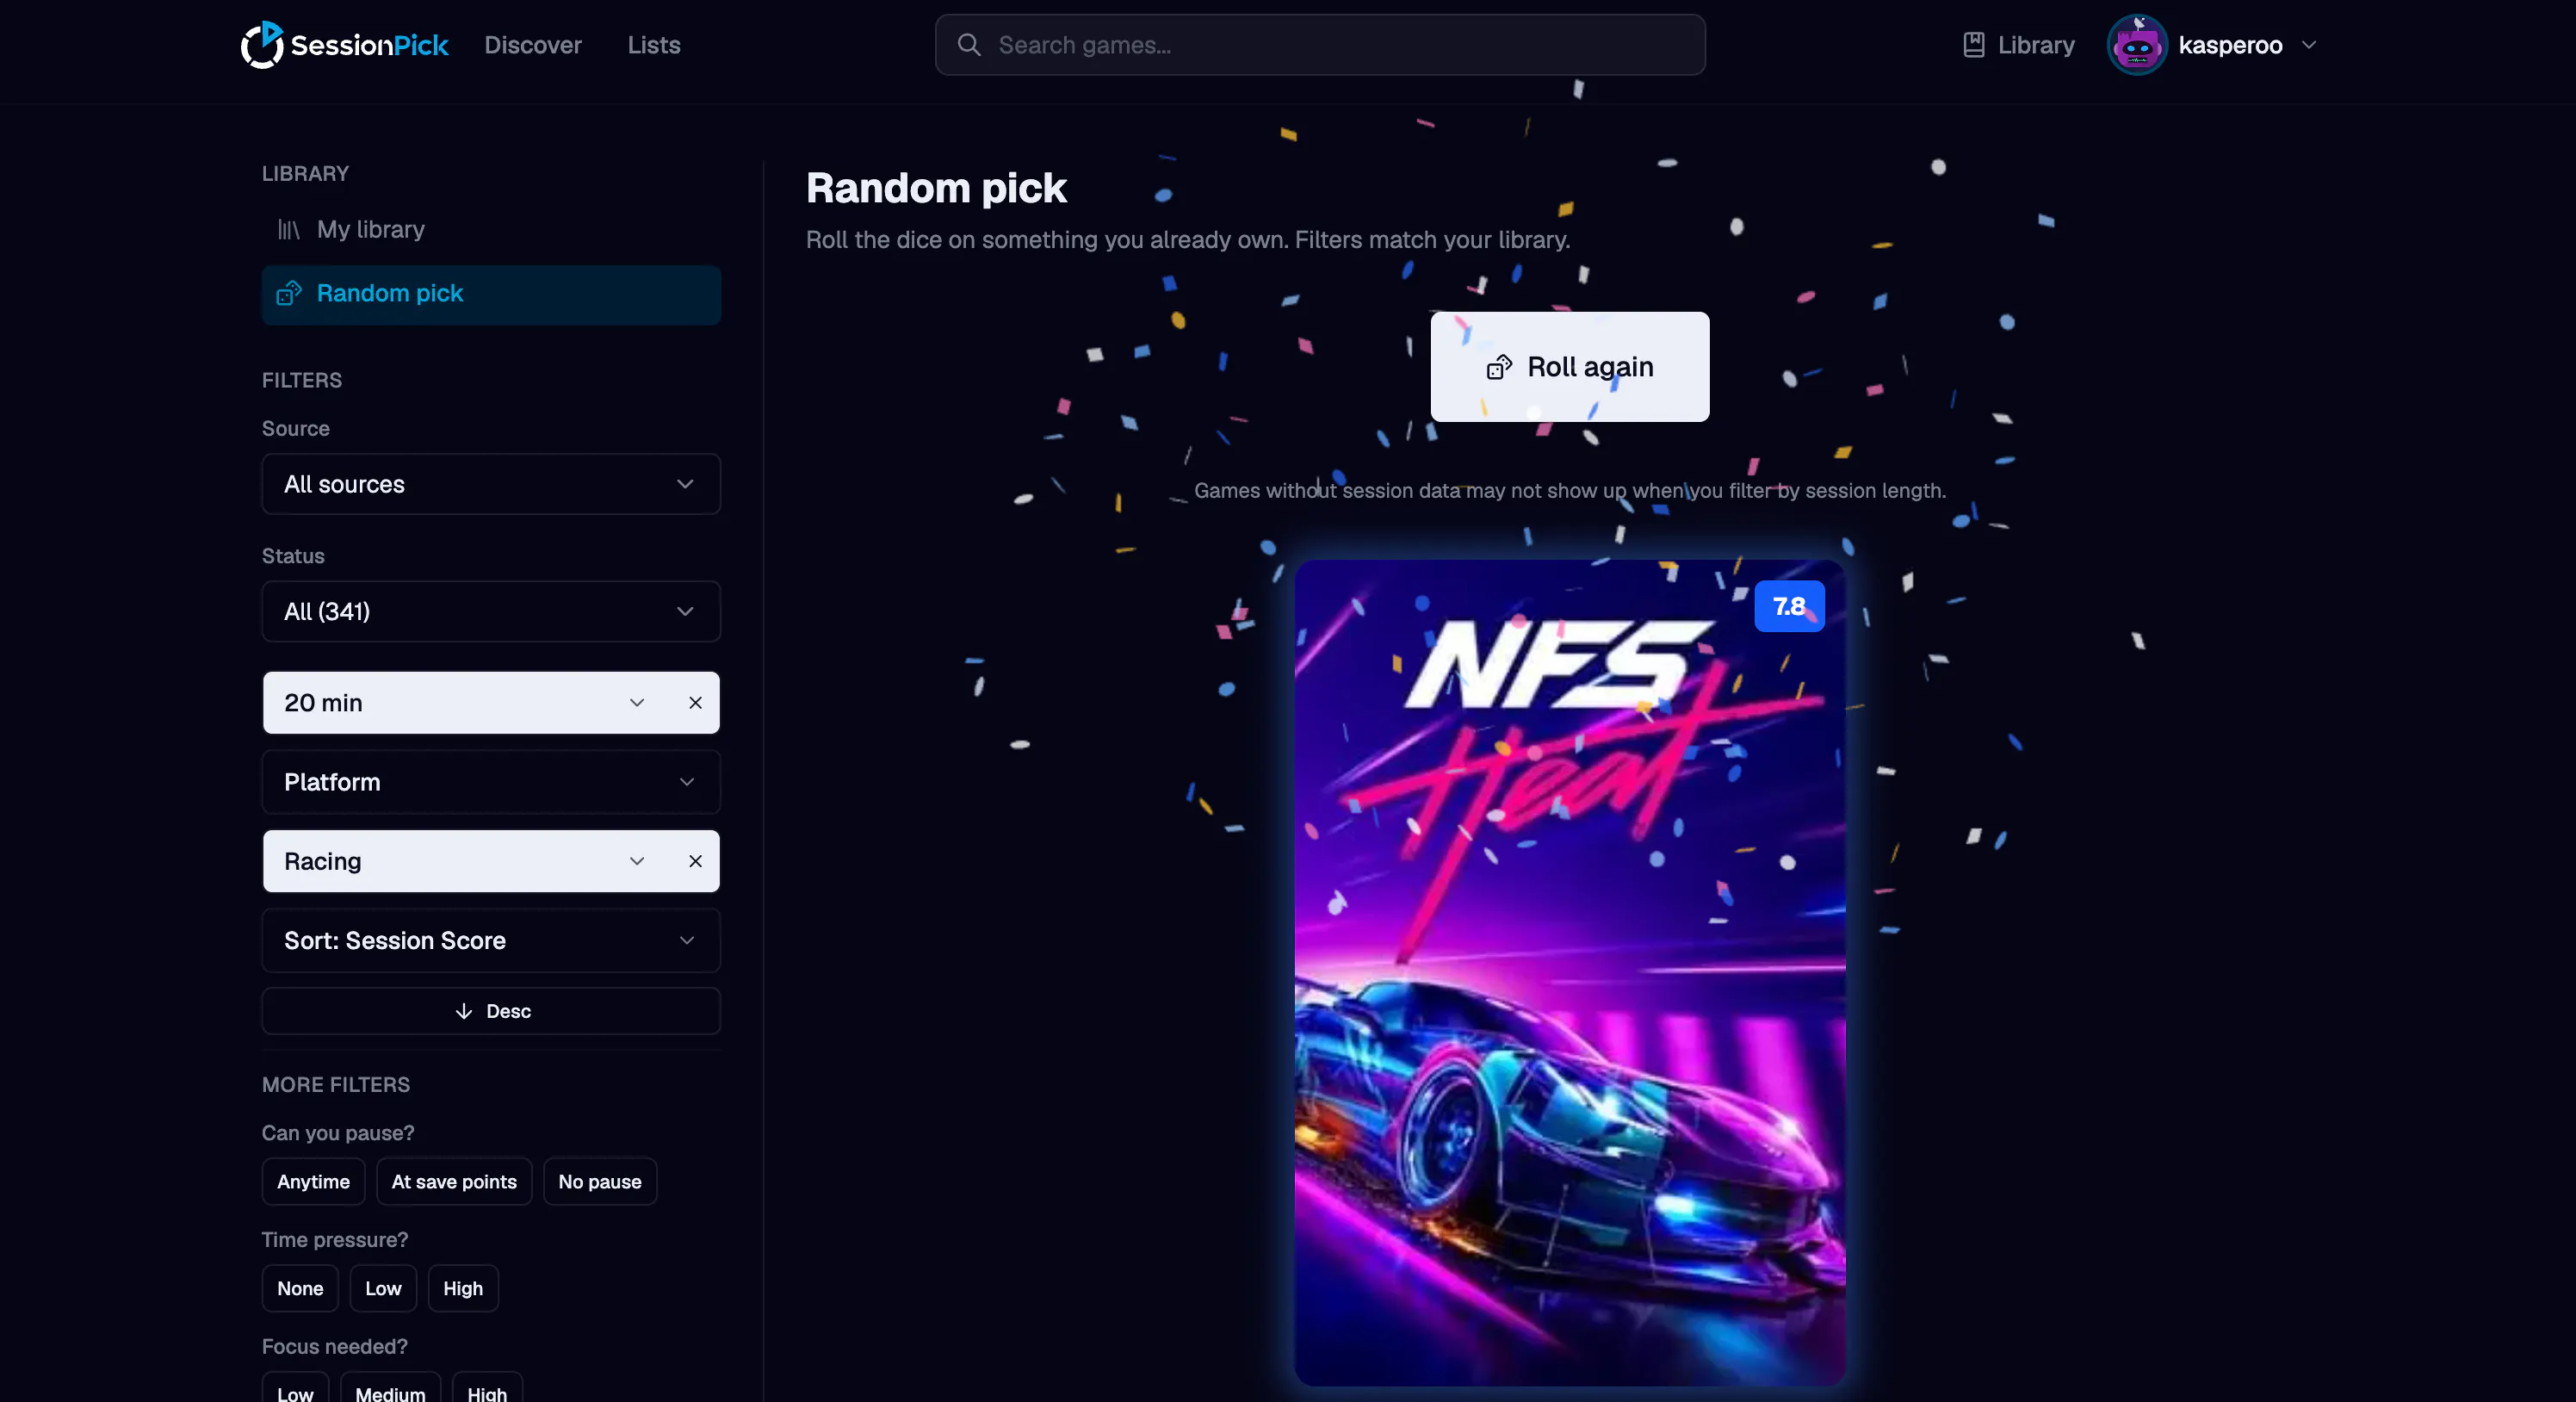Screen dimensions: 2576x1402
Task: Click the 'Roll the dice on something' subtitle
Action: coord(1188,240)
